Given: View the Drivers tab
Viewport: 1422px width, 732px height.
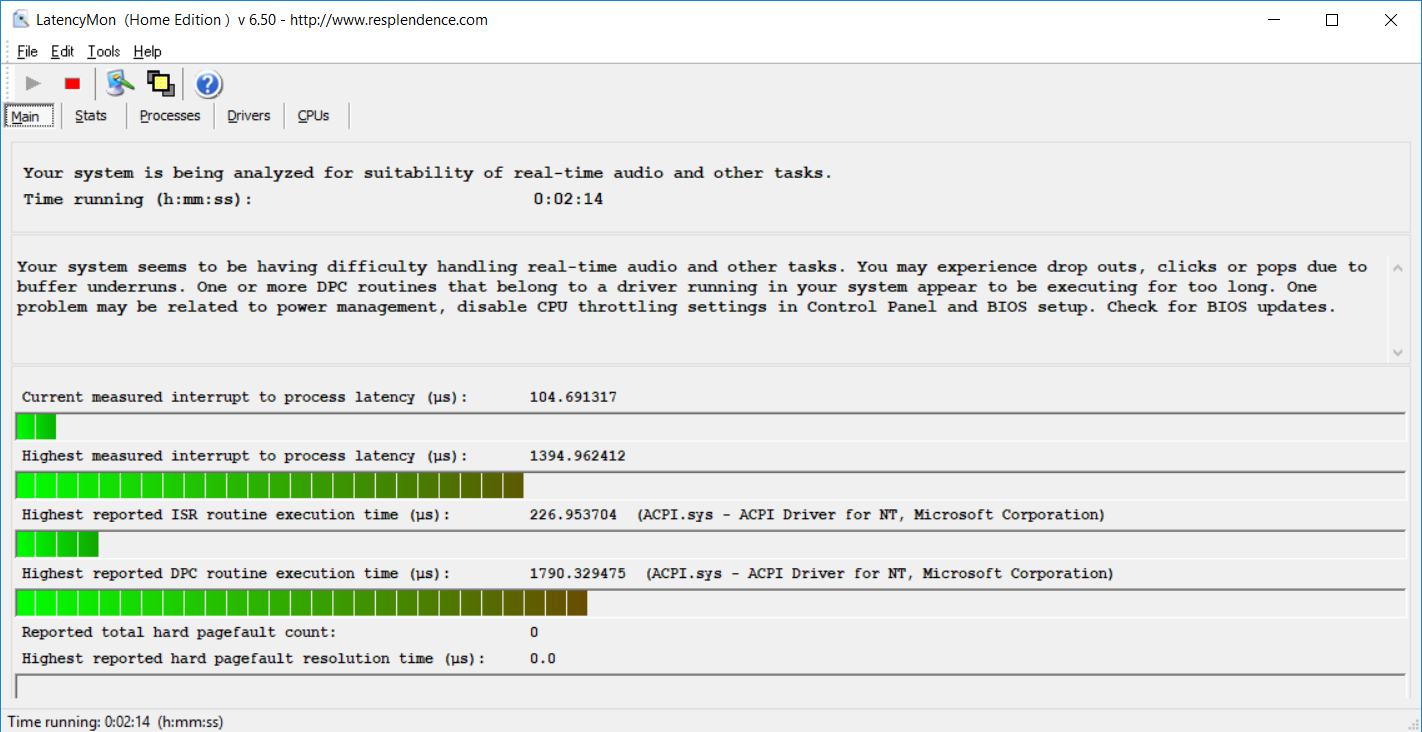Looking at the screenshot, I should click(x=248, y=116).
